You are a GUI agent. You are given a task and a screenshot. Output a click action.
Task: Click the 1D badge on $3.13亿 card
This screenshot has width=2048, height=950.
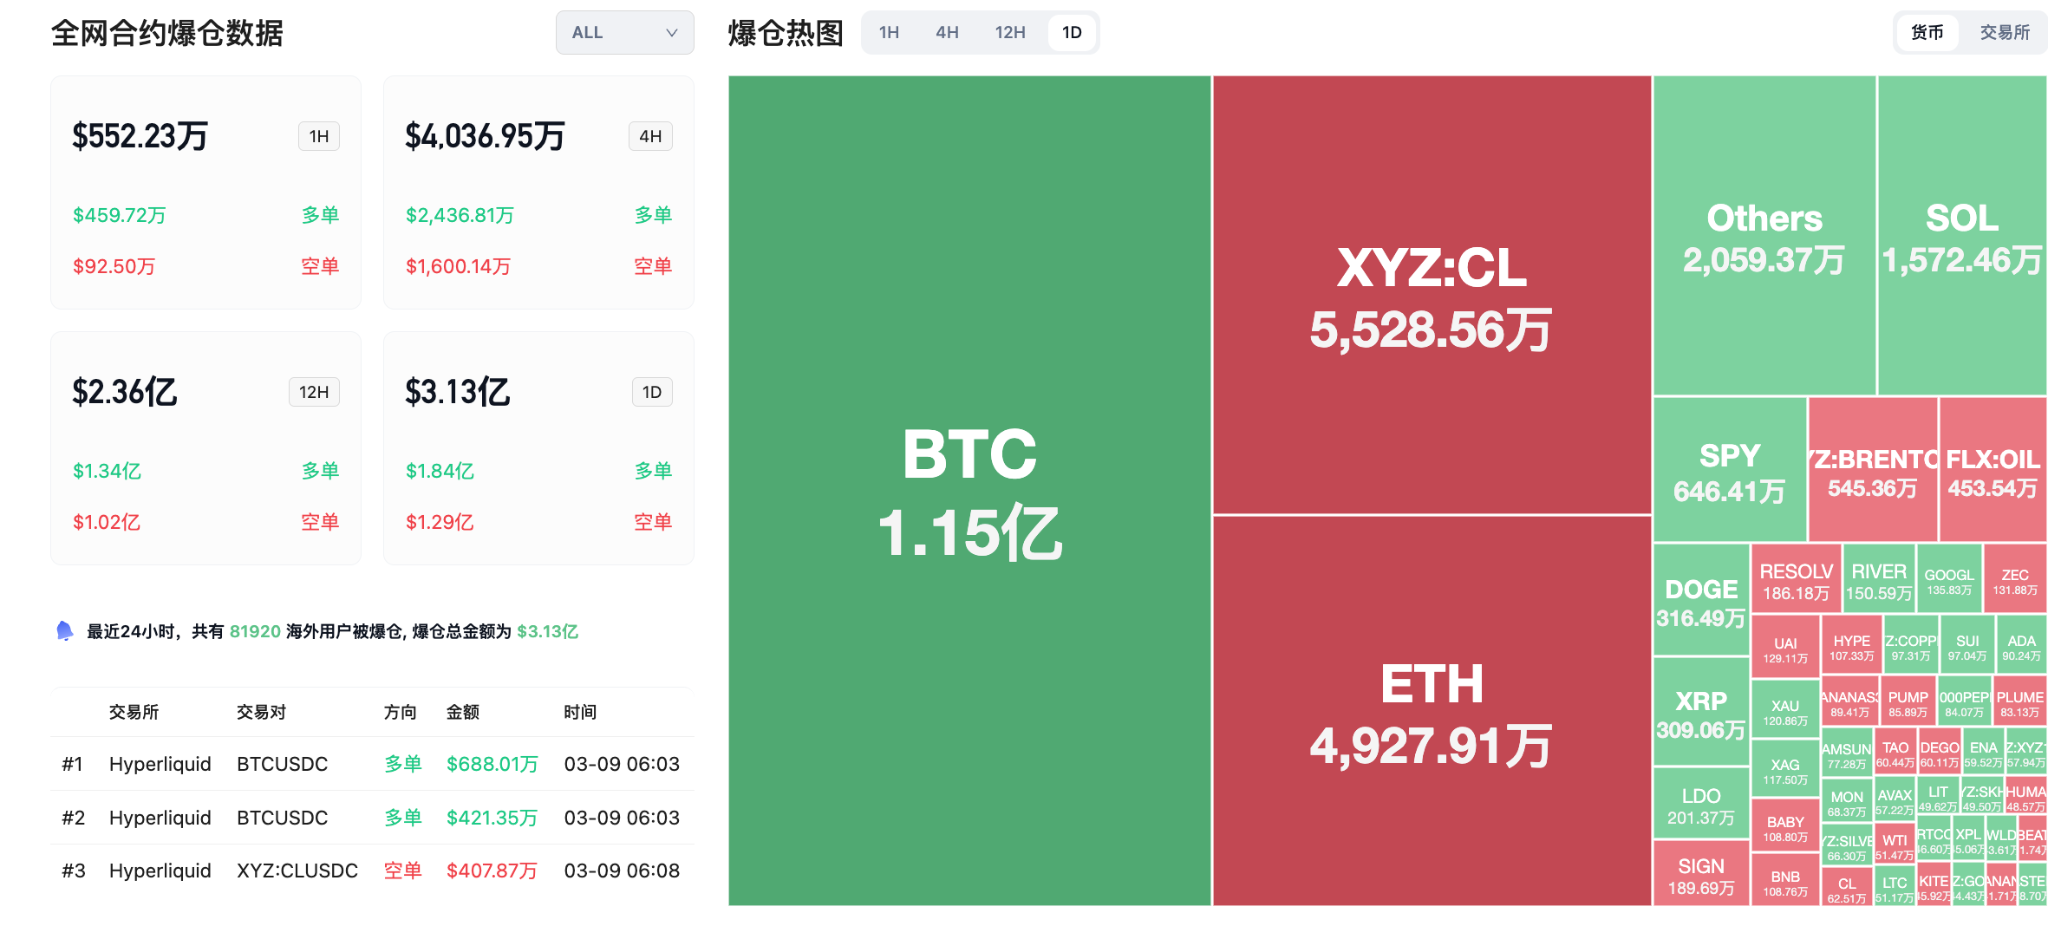652,393
